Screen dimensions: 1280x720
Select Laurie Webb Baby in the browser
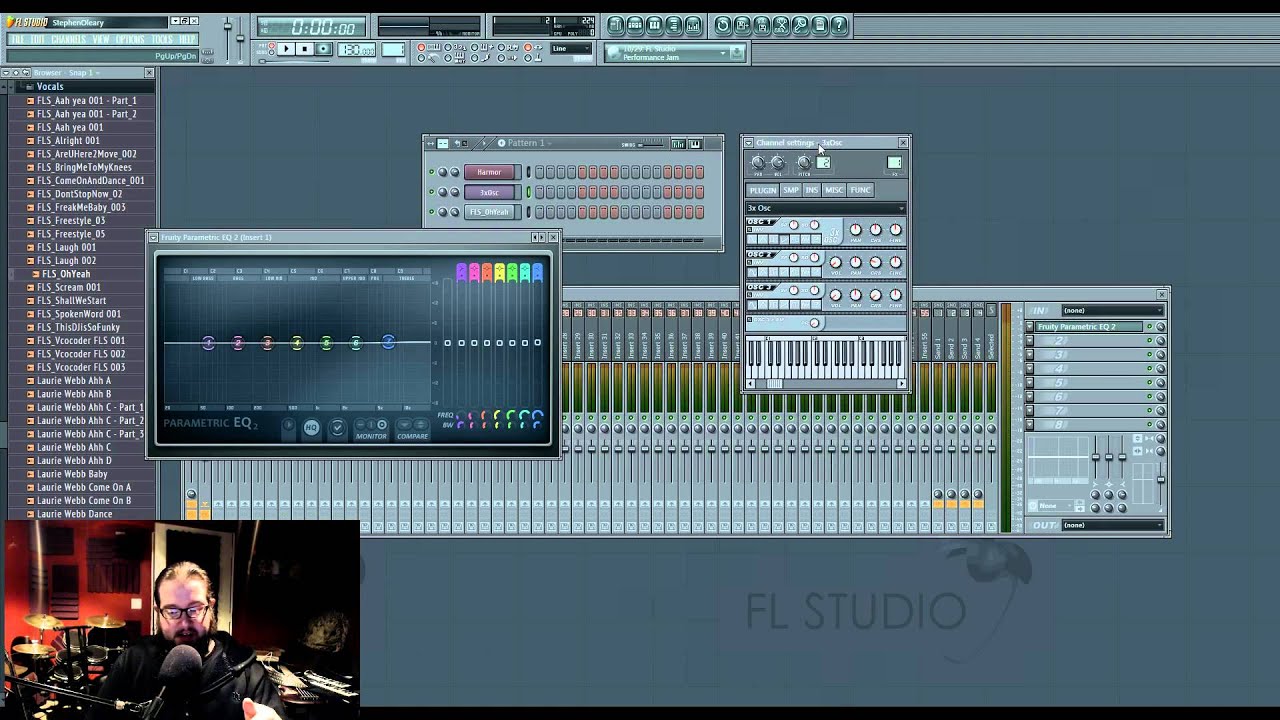point(72,474)
